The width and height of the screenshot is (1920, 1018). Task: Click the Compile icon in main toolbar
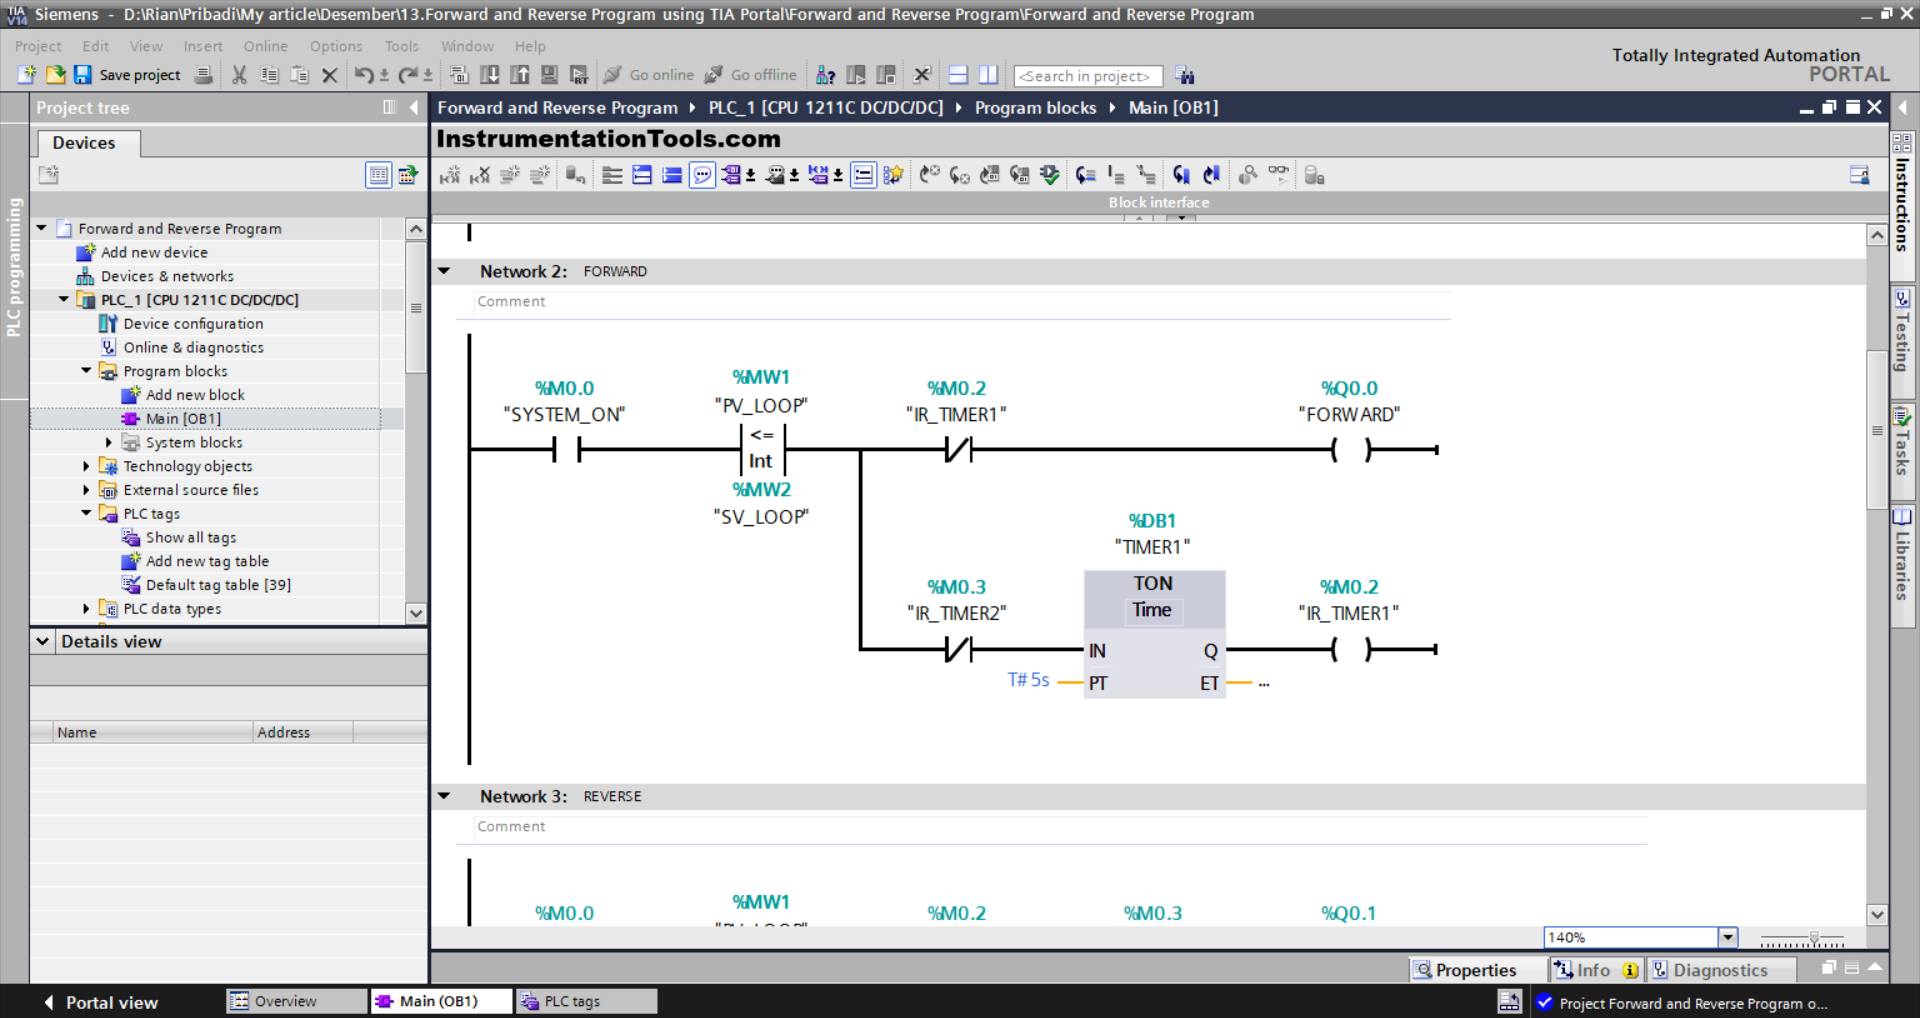tap(459, 75)
